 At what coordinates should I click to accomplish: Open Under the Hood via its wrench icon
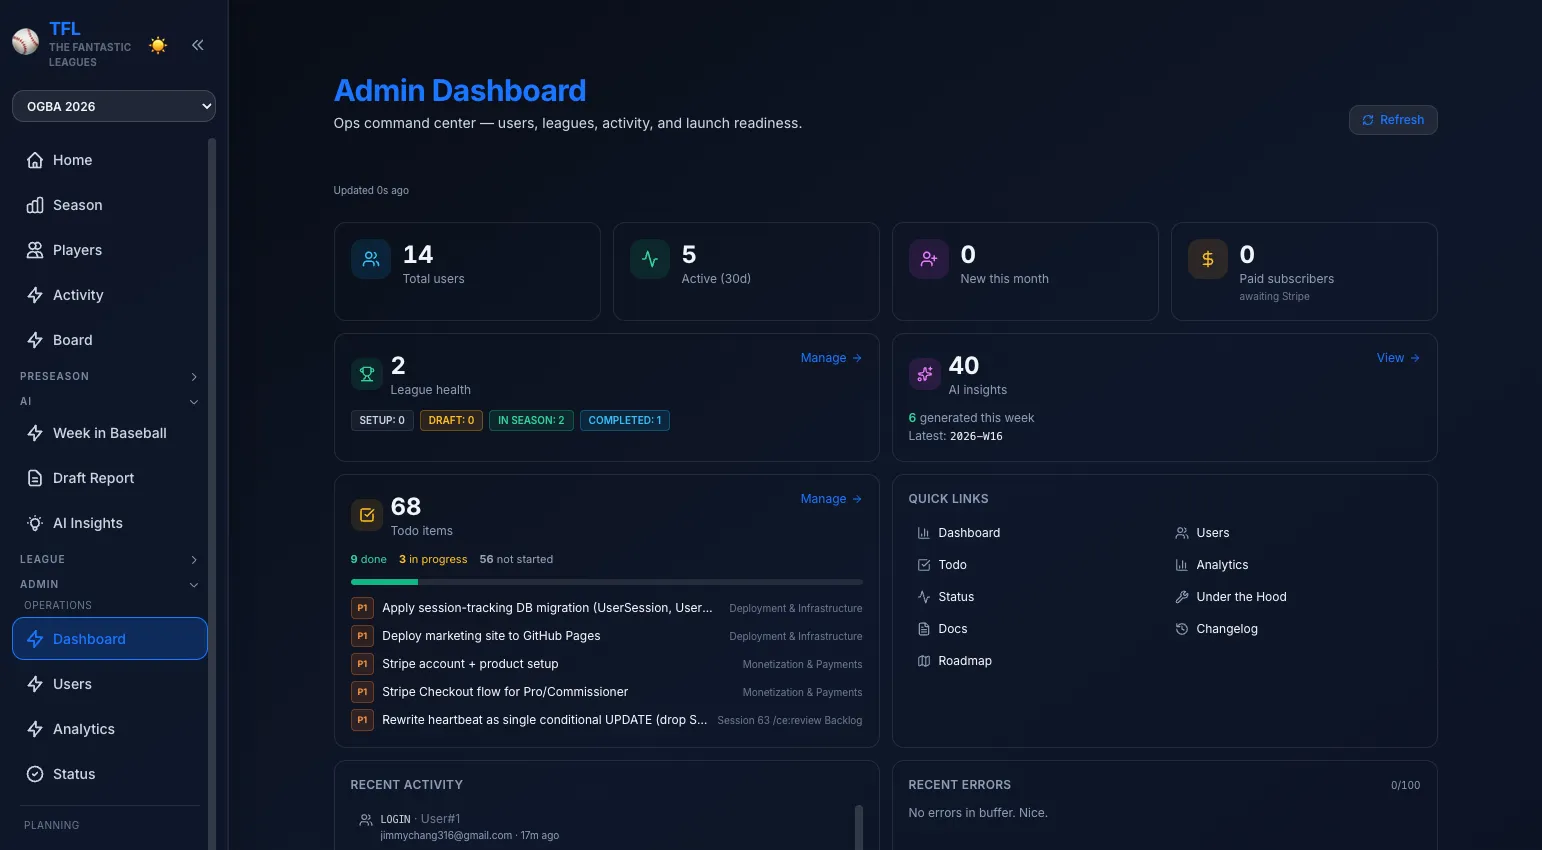(x=1181, y=596)
